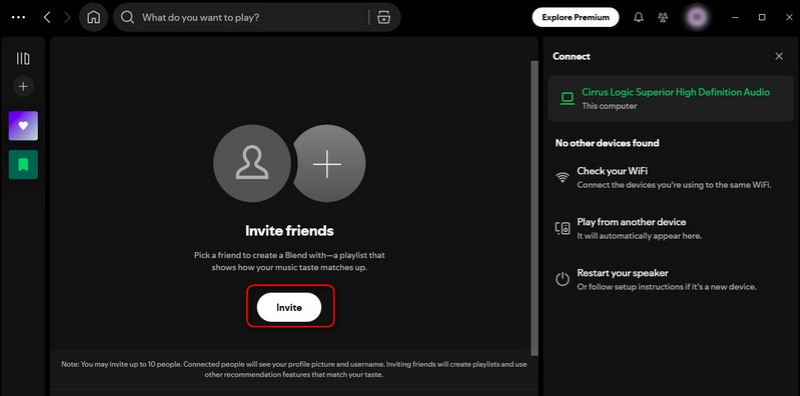Minimize the Spotify window

point(735,17)
